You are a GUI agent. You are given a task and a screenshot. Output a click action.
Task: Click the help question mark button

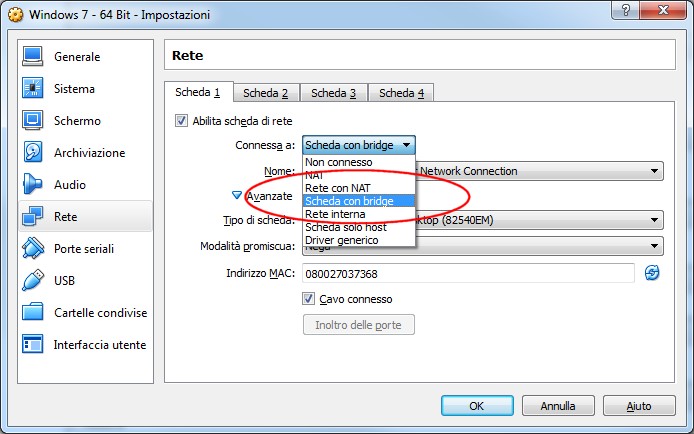625,10
